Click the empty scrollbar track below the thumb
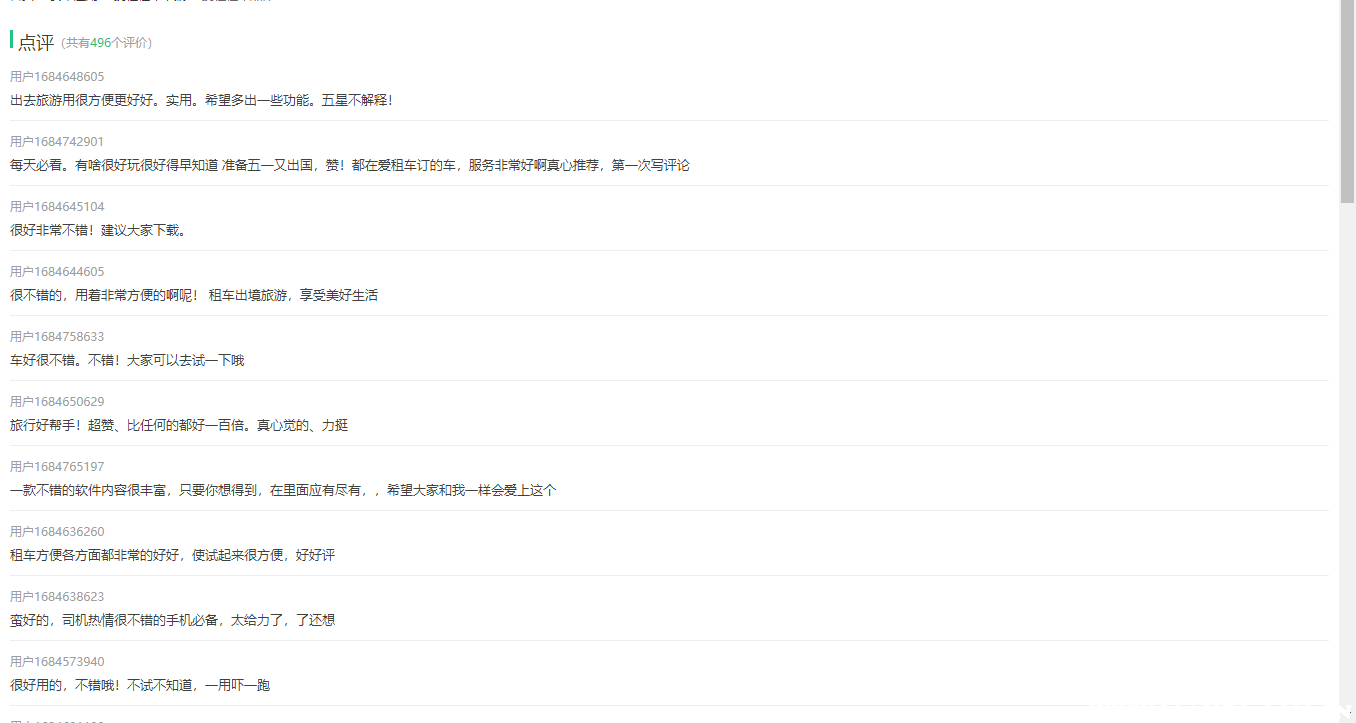 pos(1347,450)
